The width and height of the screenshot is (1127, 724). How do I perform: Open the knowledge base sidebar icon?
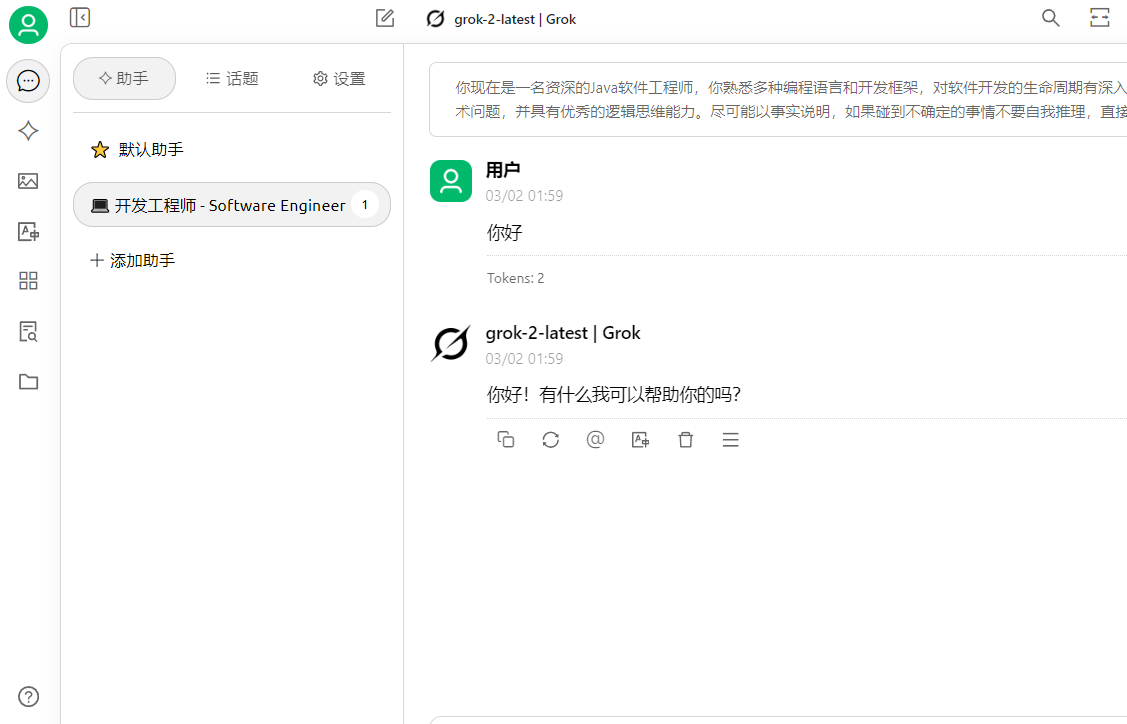pyautogui.click(x=28, y=332)
